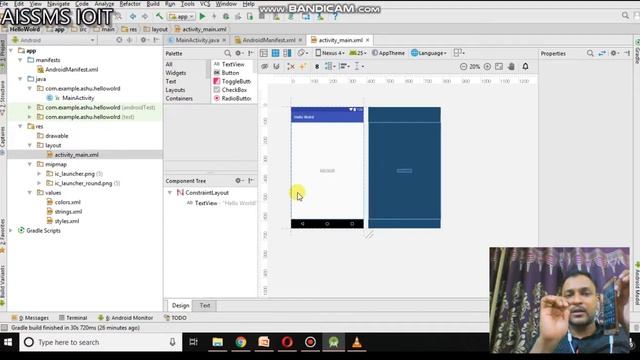Click the Palette search magnifier icon

point(227,53)
